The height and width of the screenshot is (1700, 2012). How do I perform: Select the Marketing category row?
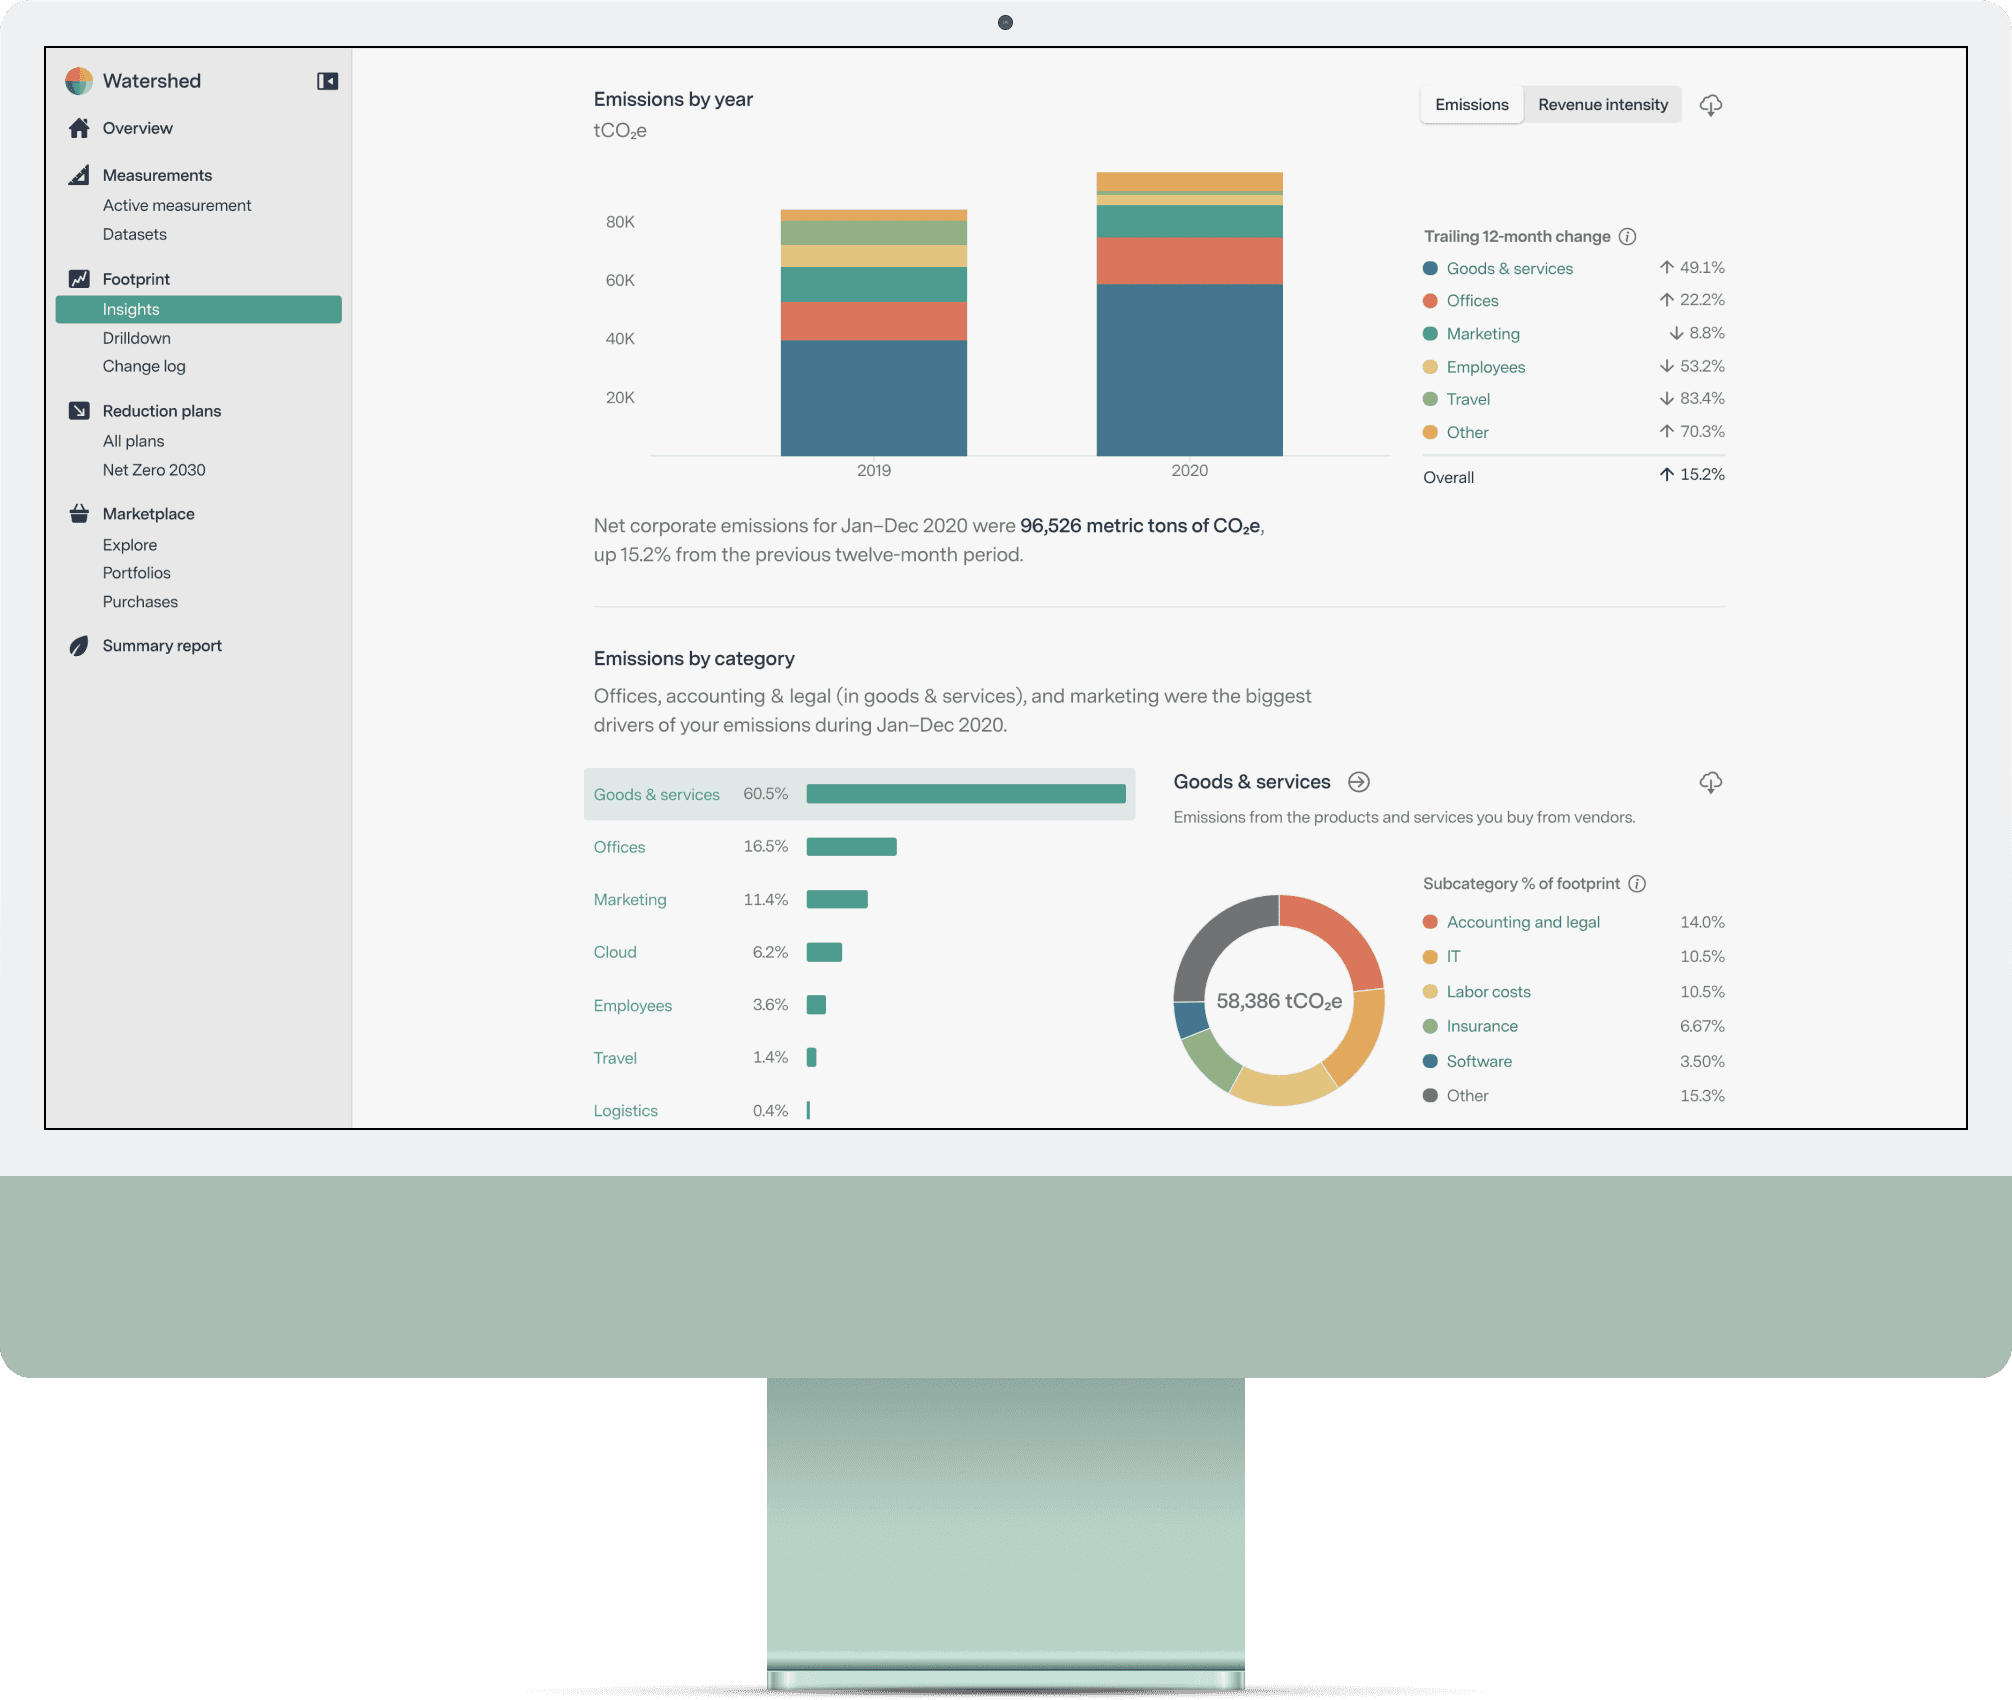pyautogui.click(x=859, y=900)
